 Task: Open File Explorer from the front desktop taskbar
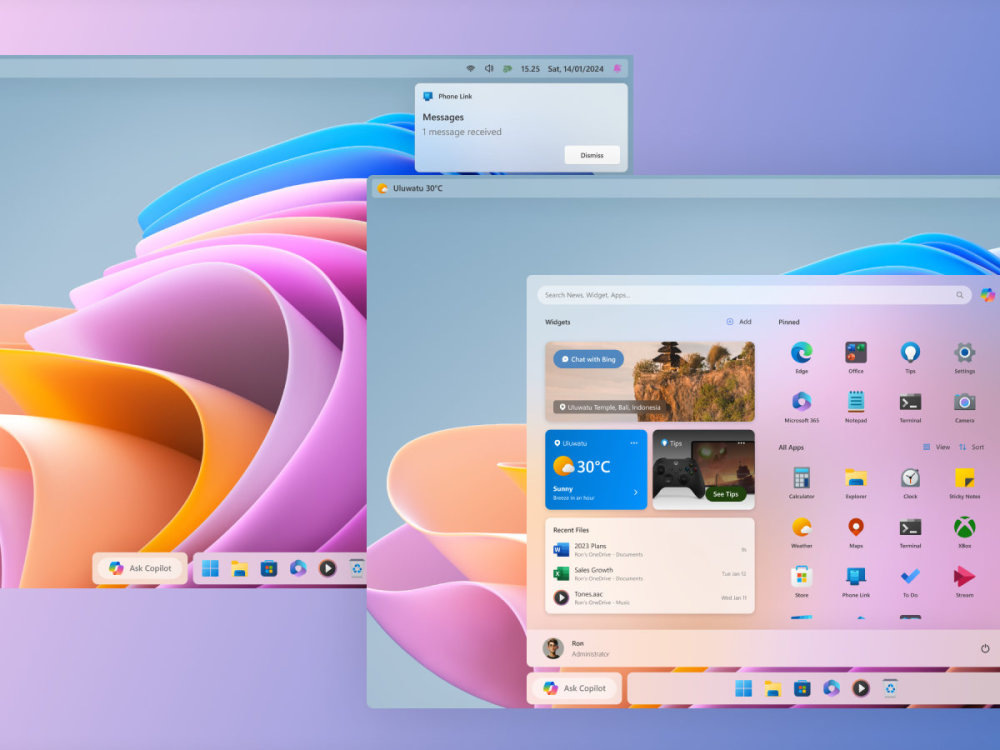tap(773, 689)
